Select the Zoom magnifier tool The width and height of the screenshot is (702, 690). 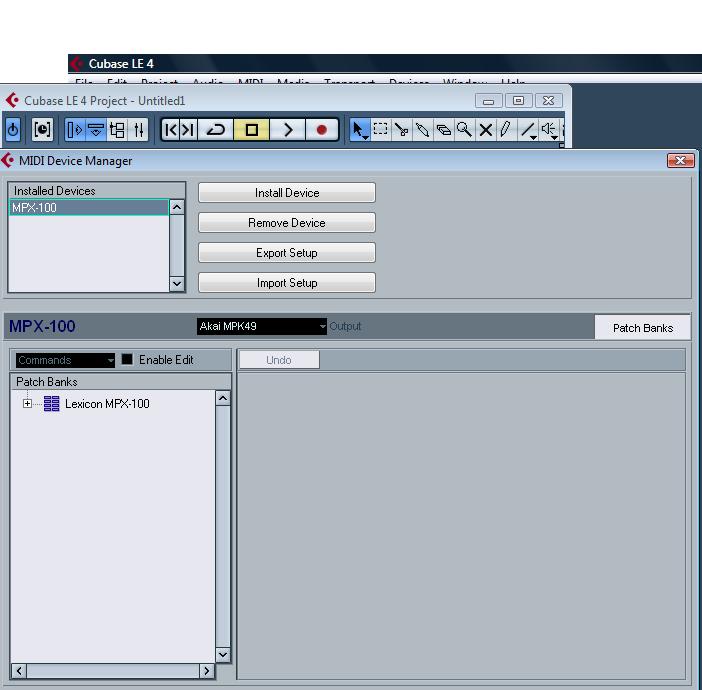click(464, 129)
